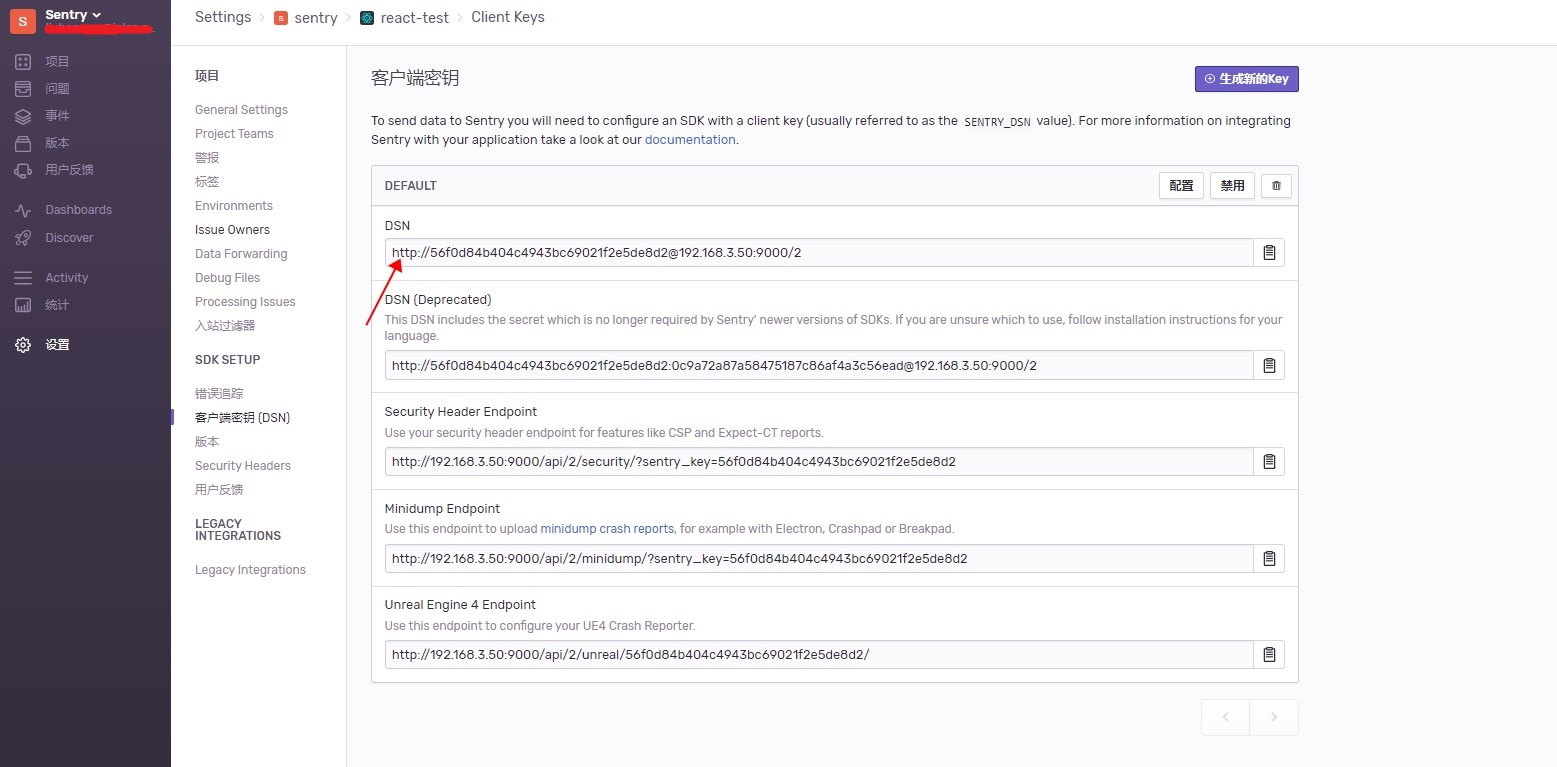Copy the DSN value with the clipboard icon
1557x767 pixels.
pos(1269,253)
